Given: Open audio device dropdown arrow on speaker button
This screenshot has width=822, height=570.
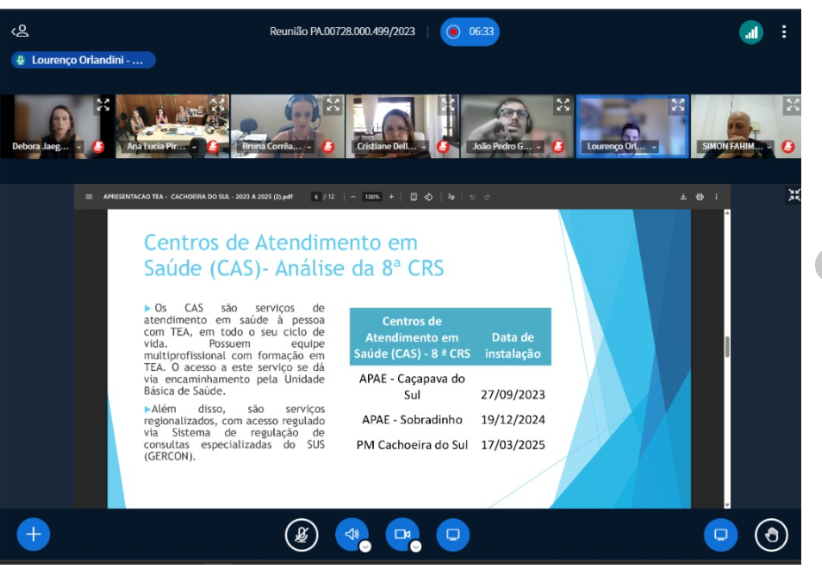Looking at the screenshot, I should pyautogui.click(x=365, y=547).
